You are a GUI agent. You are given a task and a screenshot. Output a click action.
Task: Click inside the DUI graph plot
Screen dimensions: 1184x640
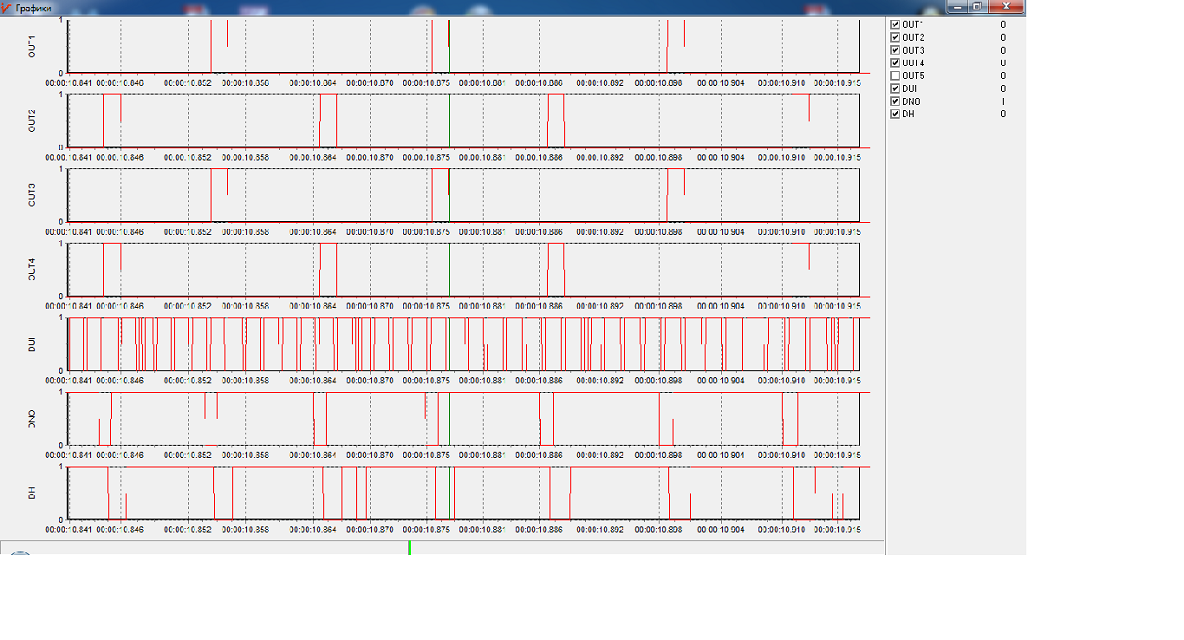click(x=464, y=344)
